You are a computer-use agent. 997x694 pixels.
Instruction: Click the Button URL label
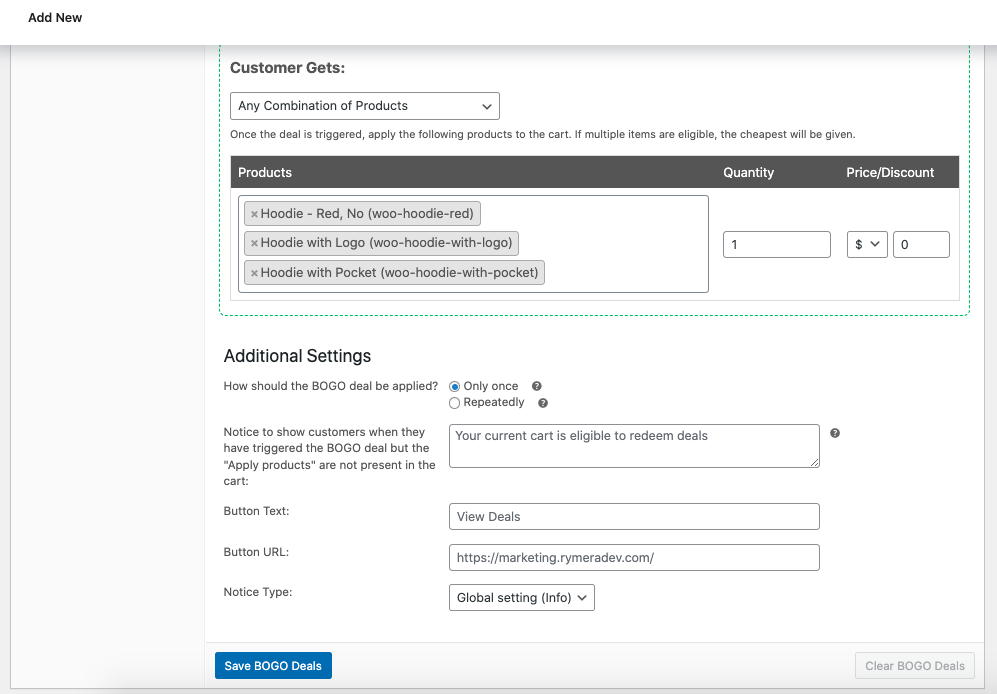point(256,552)
